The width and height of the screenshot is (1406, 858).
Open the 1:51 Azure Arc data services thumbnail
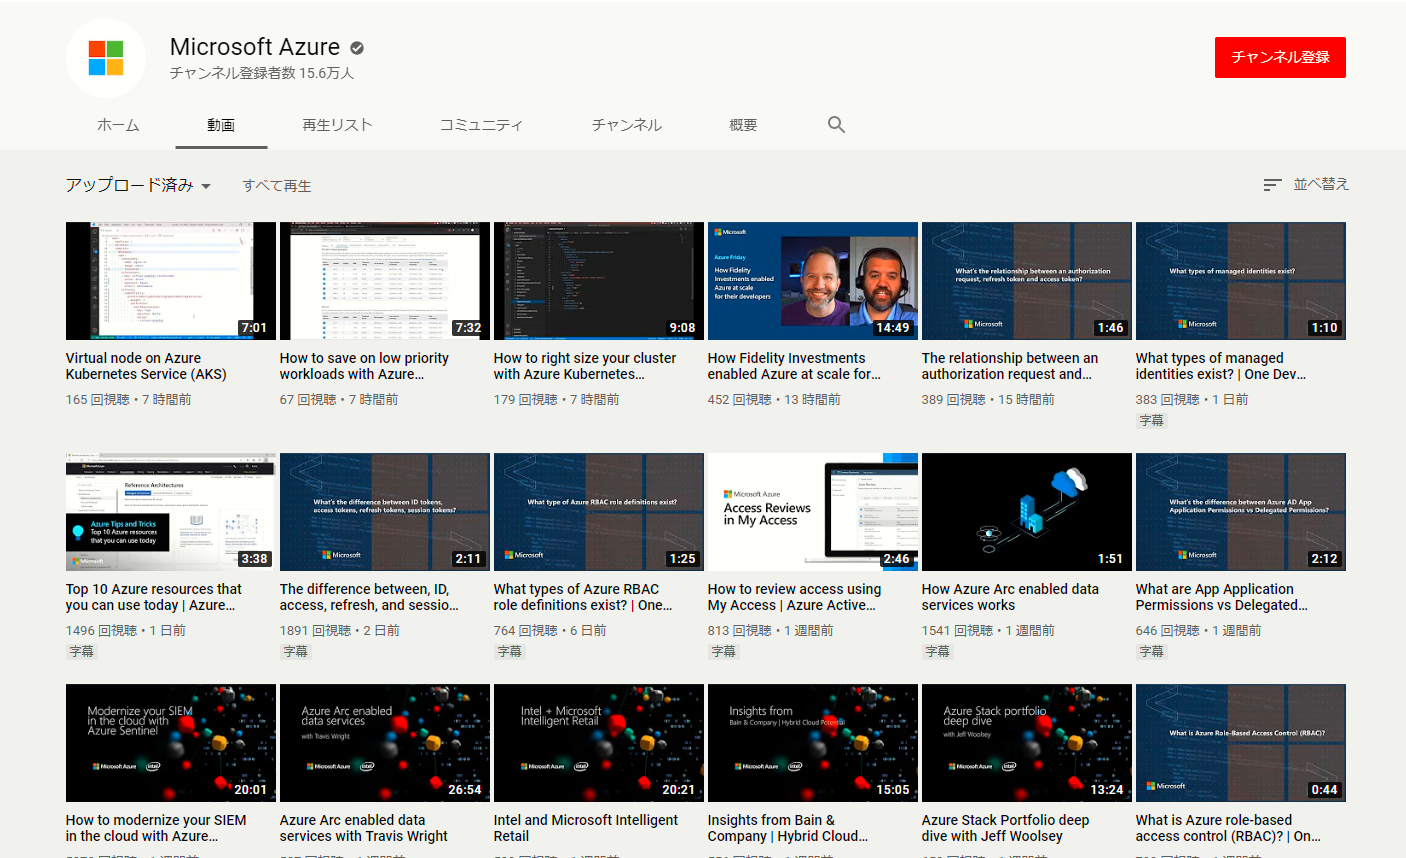(1027, 512)
